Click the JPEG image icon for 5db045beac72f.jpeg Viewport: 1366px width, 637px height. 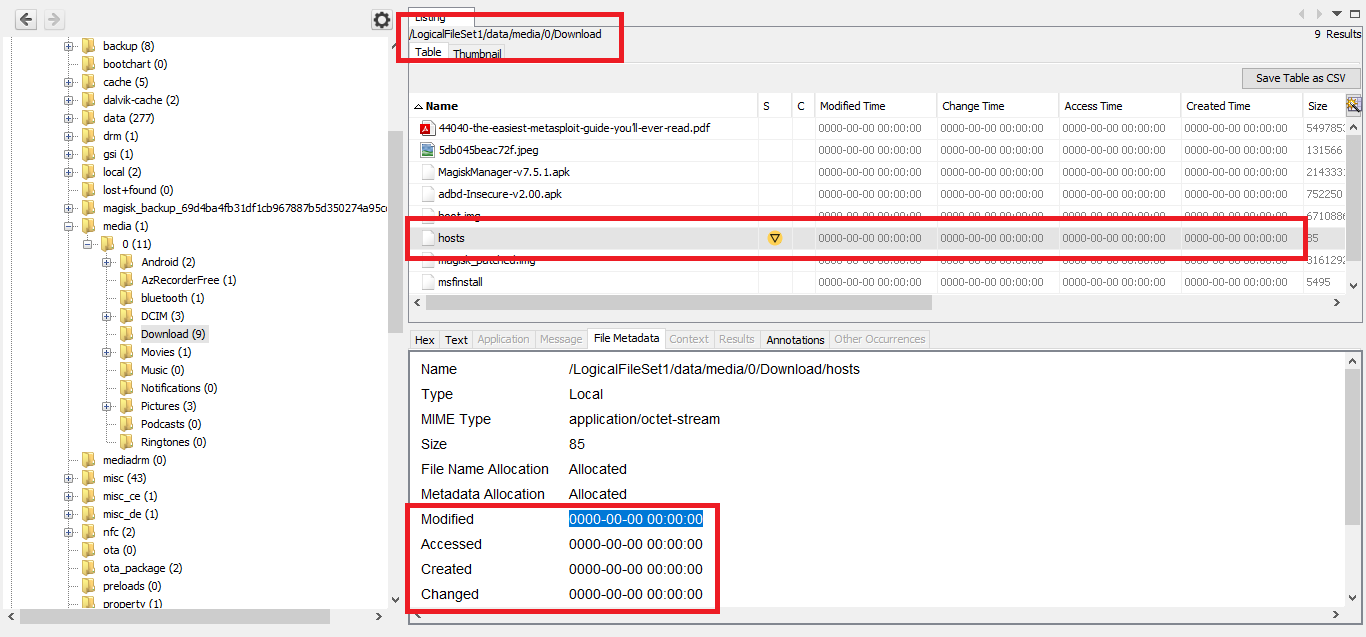427,150
